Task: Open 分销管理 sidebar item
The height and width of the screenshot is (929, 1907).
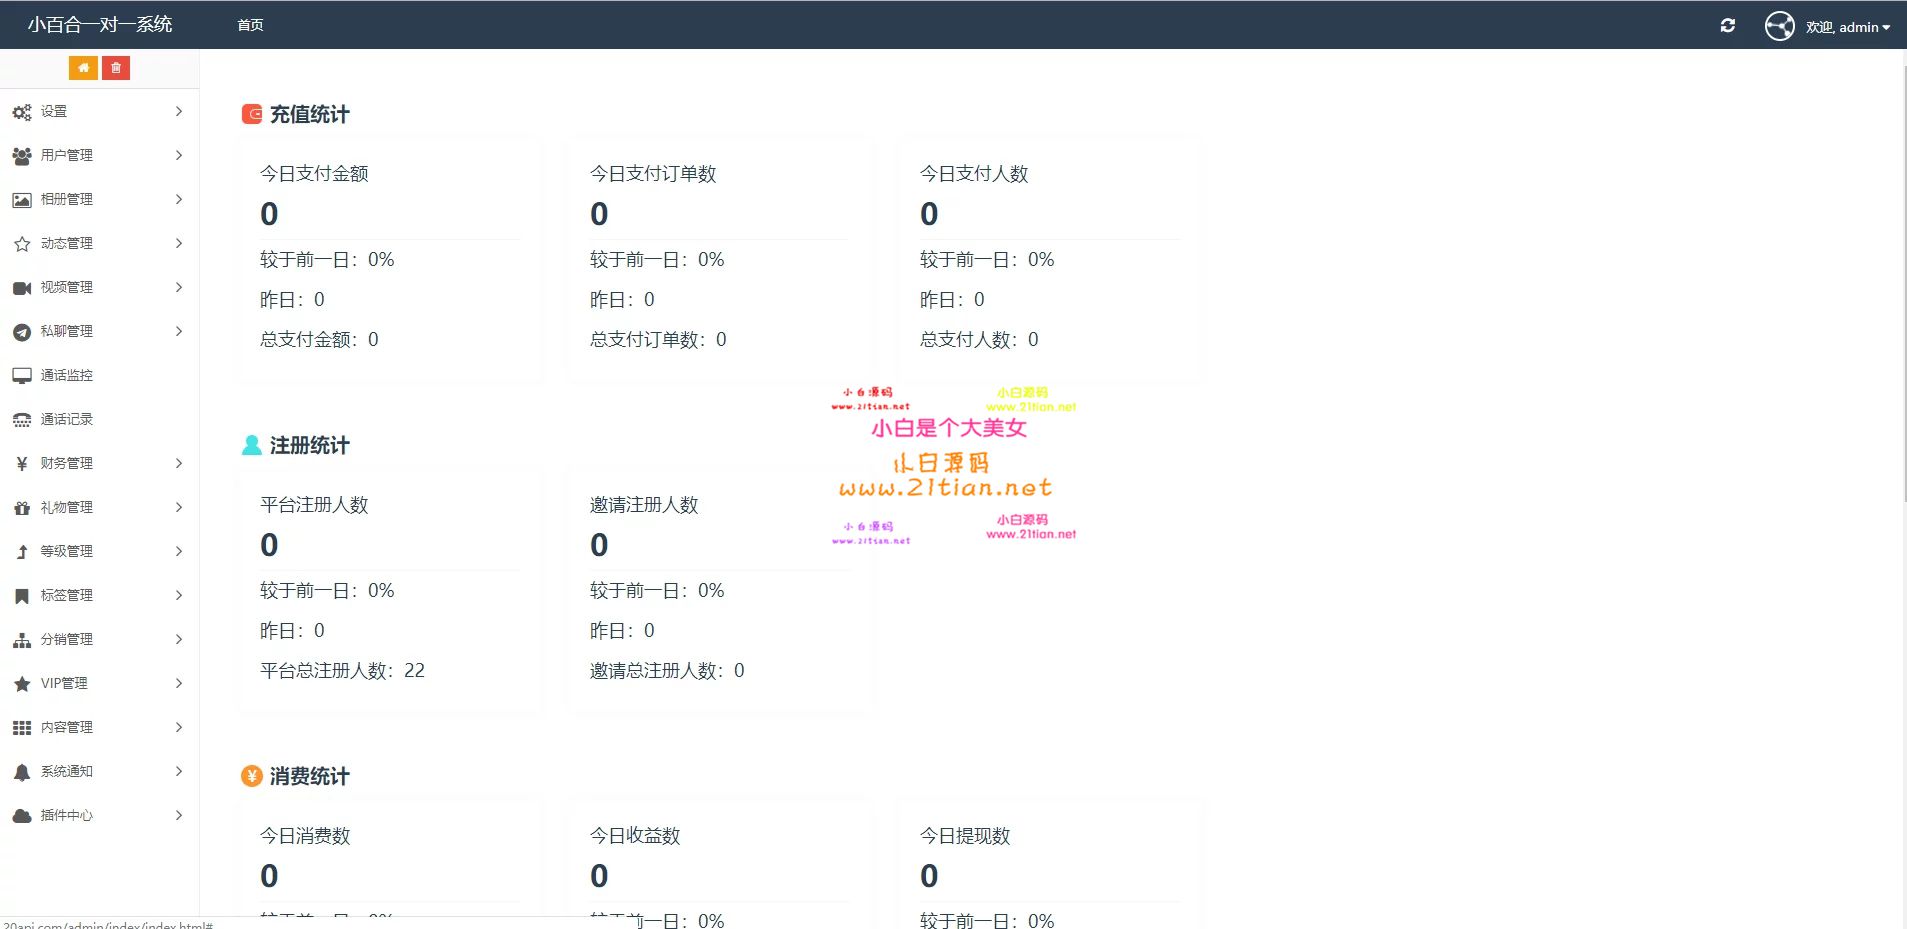Action: [x=67, y=639]
